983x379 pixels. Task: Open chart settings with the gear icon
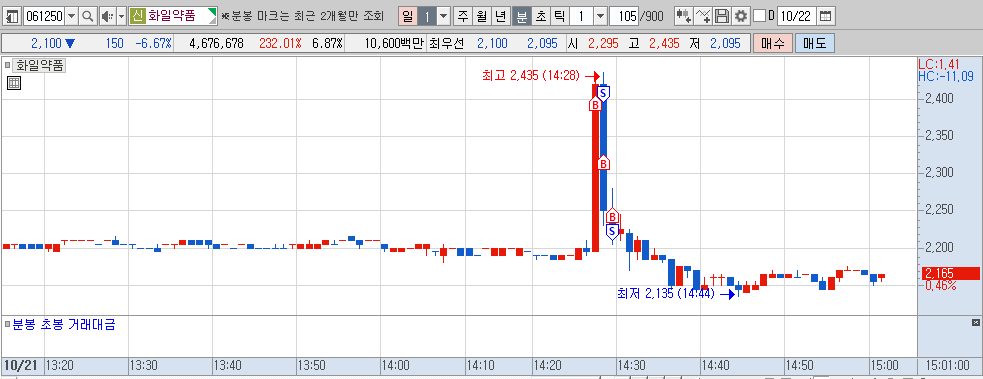[740, 16]
